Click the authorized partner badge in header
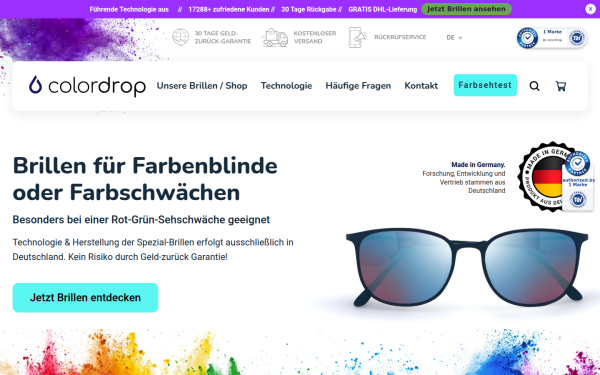The width and height of the screenshot is (600, 375). tap(552, 38)
